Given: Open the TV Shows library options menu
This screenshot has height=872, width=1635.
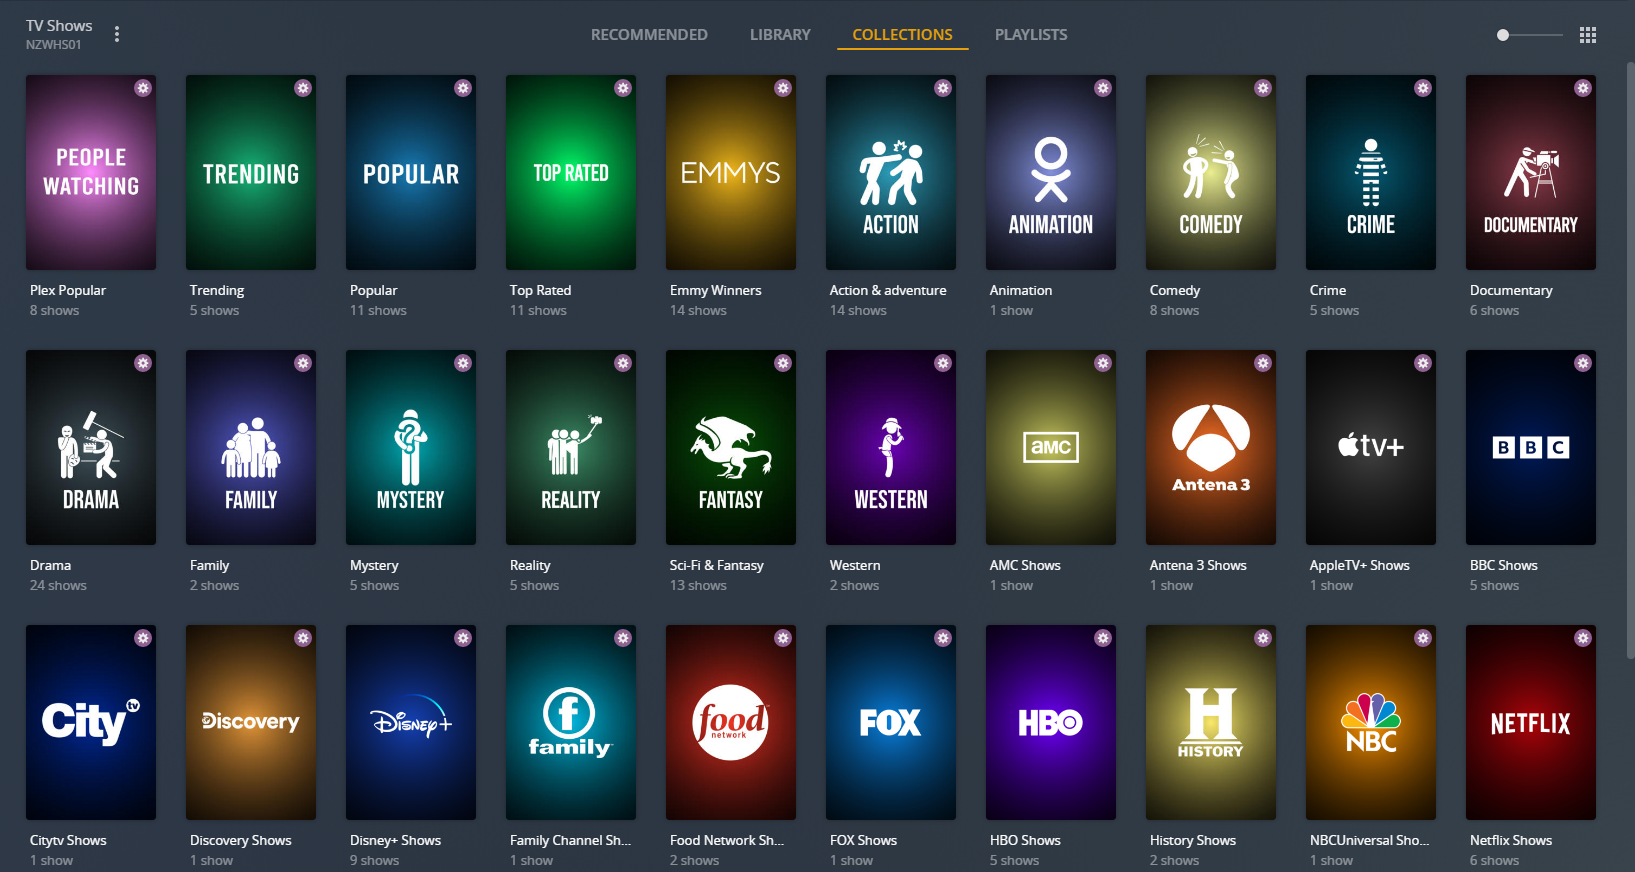Looking at the screenshot, I should click(x=117, y=35).
